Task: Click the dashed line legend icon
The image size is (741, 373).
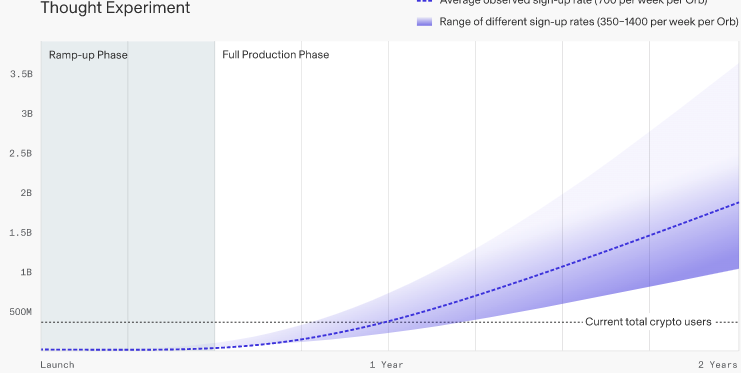Action: [424, 2]
